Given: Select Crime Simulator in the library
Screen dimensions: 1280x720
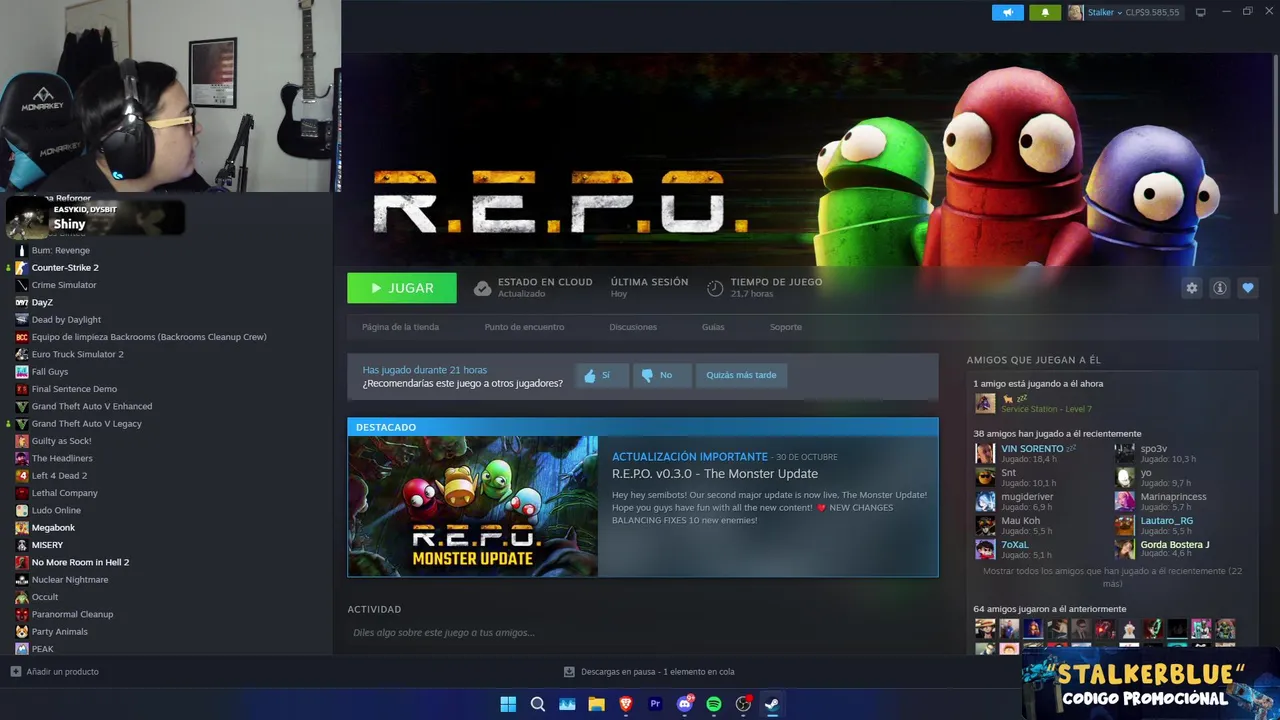Looking at the screenshot, I should click(64, 285).
